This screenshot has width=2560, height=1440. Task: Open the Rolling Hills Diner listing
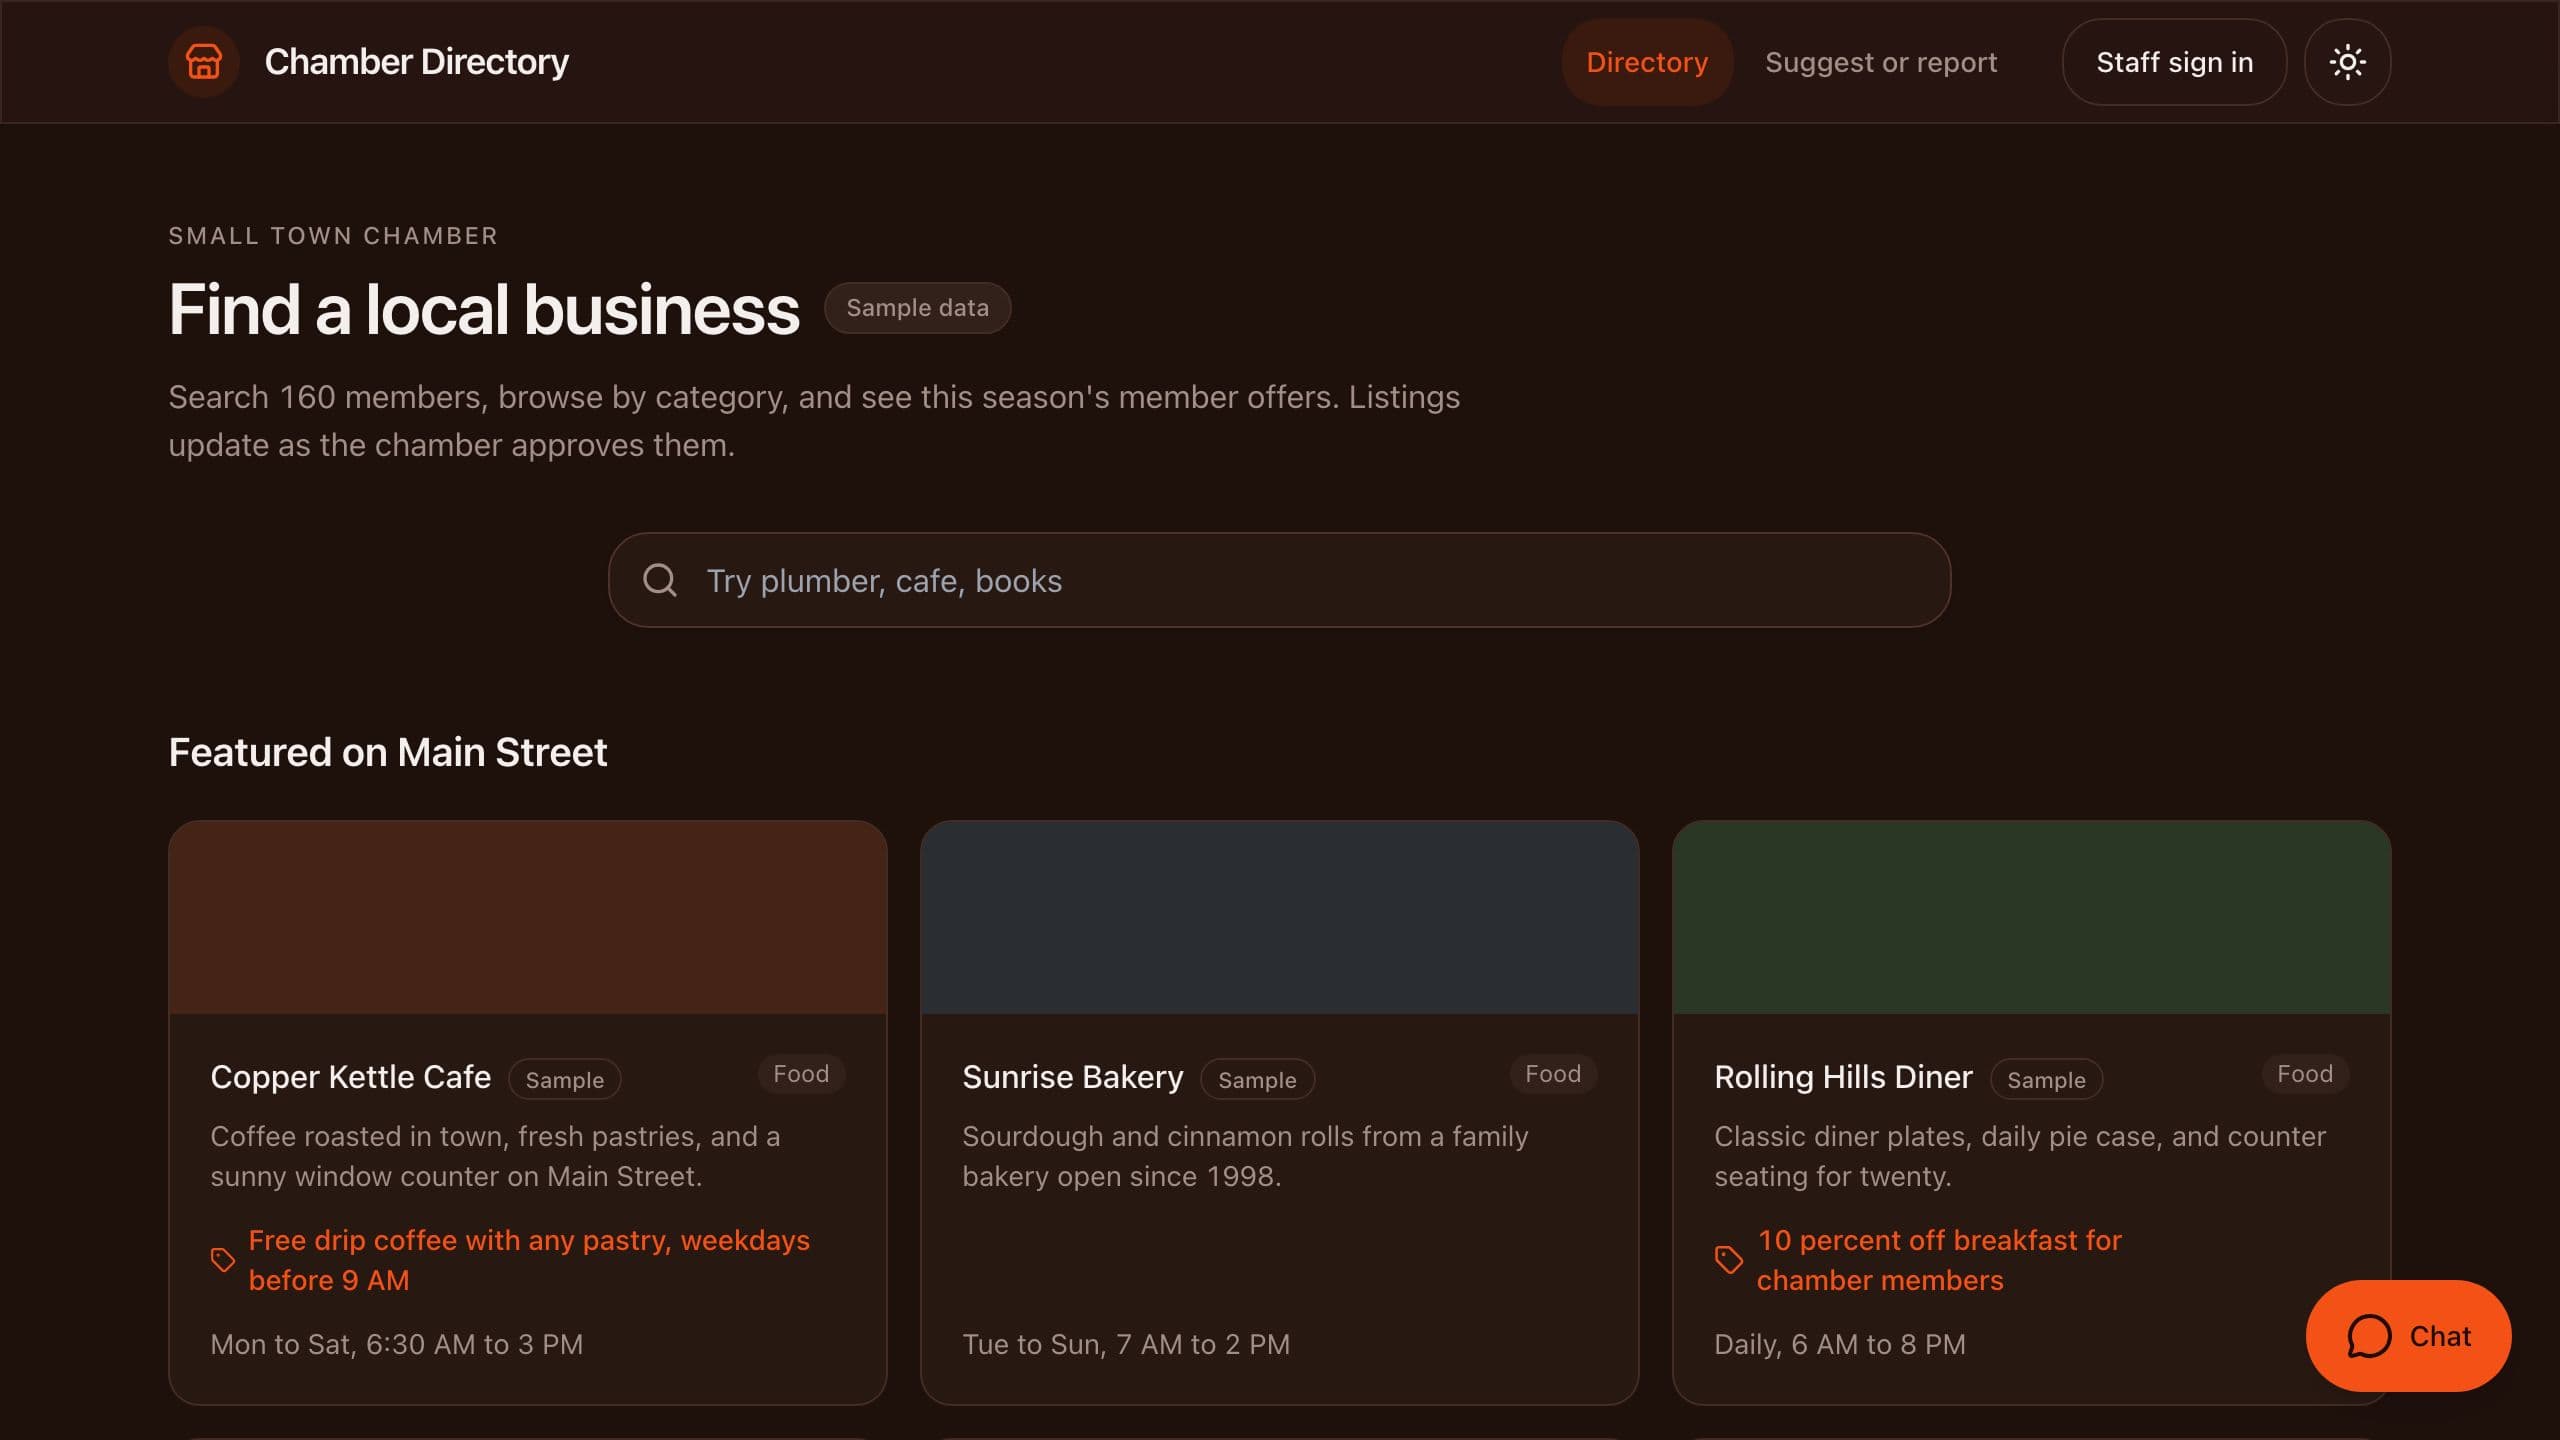(1843, 1077)
